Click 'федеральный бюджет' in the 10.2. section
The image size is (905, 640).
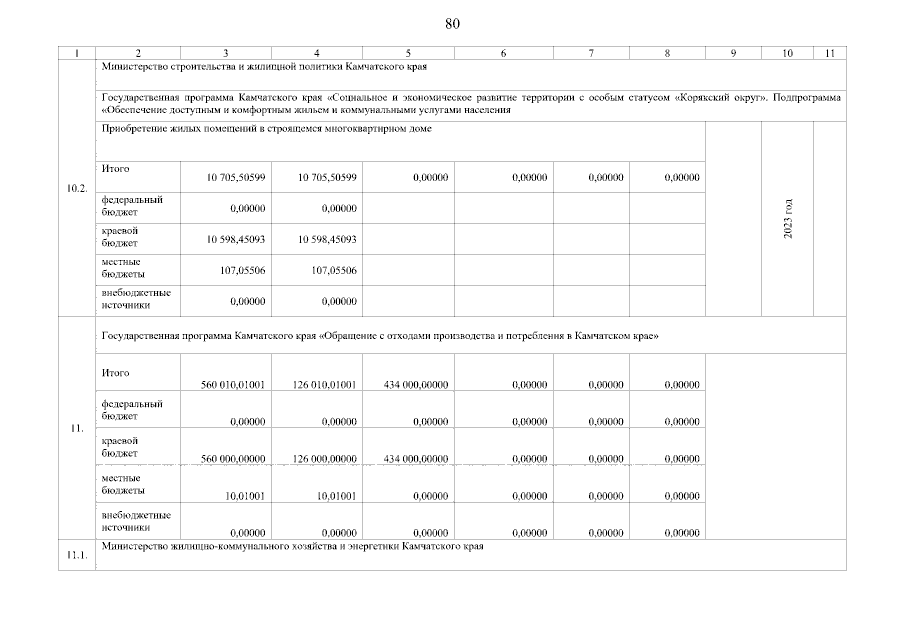click(132, 205)
